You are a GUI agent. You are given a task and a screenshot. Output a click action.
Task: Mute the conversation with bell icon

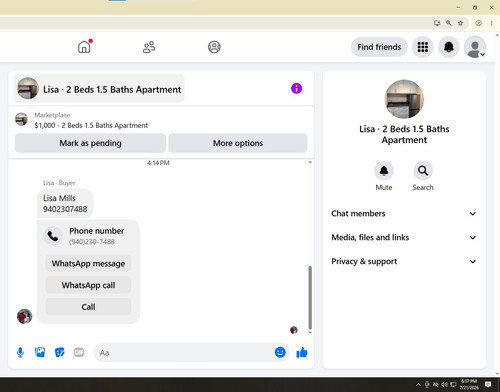384,171
